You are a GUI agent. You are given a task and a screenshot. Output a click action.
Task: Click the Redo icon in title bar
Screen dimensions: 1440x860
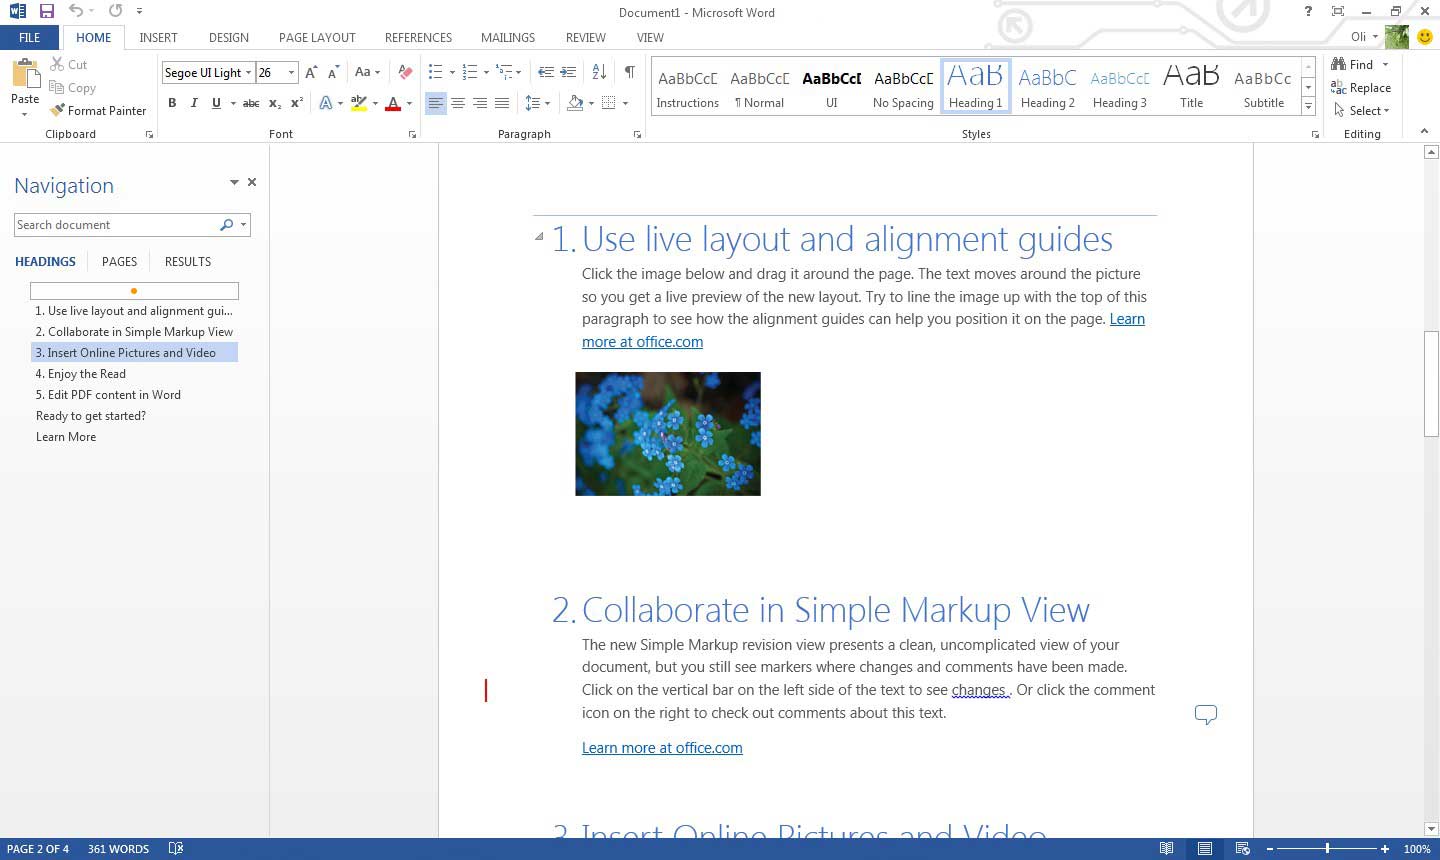point(115,11)
